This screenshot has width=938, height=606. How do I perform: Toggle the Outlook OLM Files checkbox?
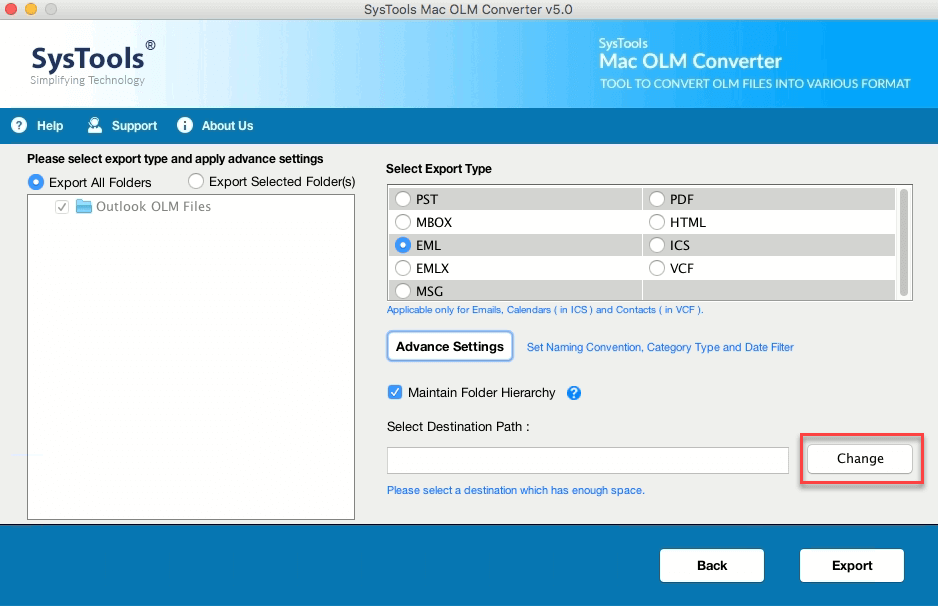tap(62, 207)
